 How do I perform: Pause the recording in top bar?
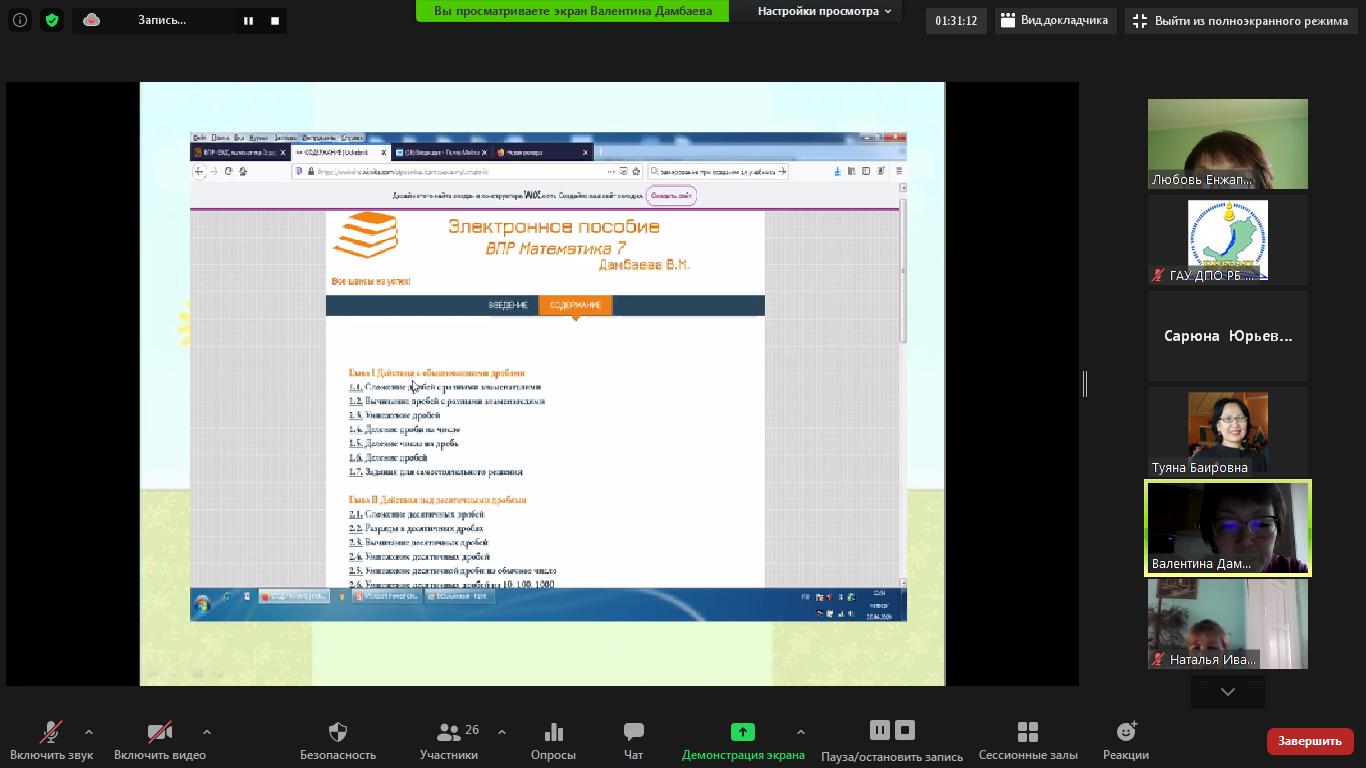coord(248,20)
